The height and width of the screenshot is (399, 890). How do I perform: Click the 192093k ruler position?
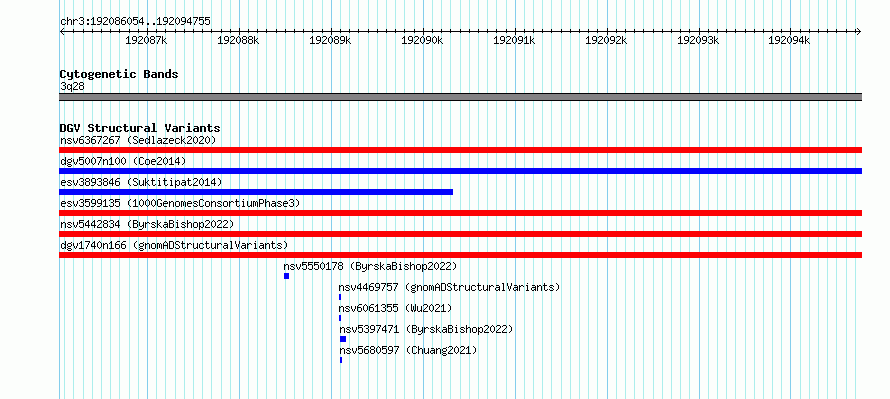click(x=699, y=40)
